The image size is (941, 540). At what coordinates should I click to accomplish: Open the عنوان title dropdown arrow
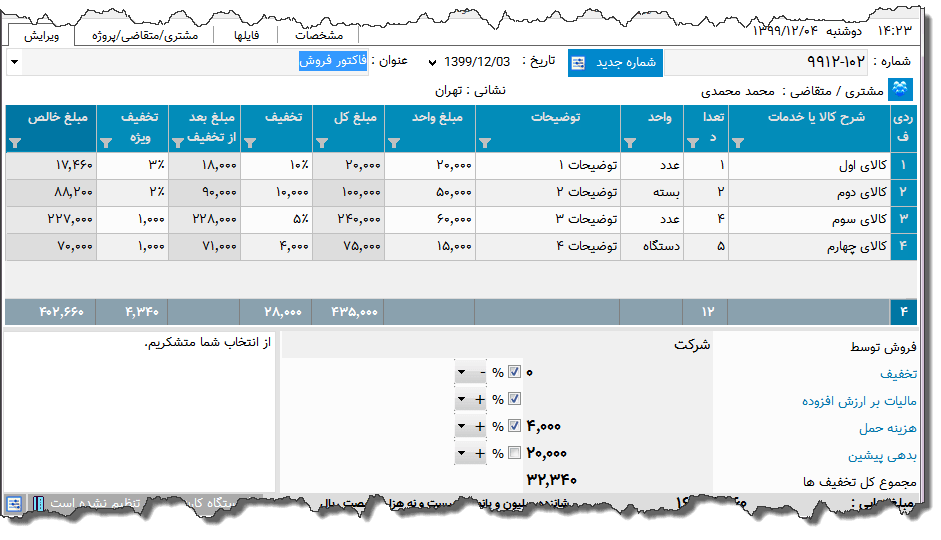14,62
